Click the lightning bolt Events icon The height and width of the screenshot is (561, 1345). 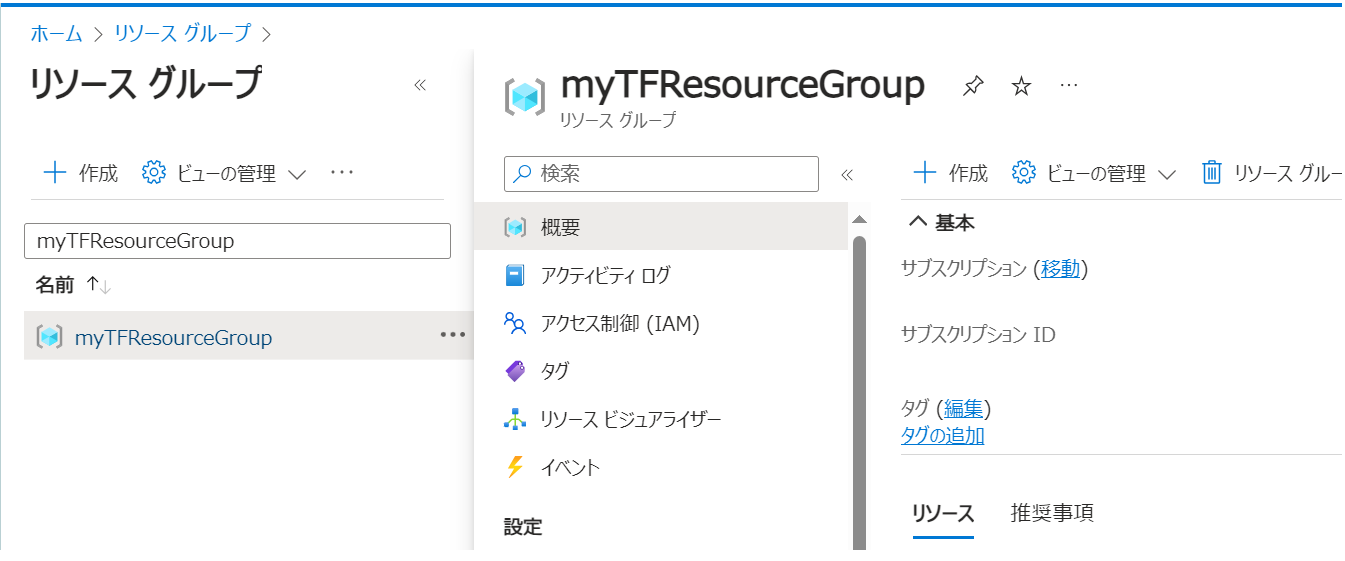pyautogui.click(x=515, y=467)
